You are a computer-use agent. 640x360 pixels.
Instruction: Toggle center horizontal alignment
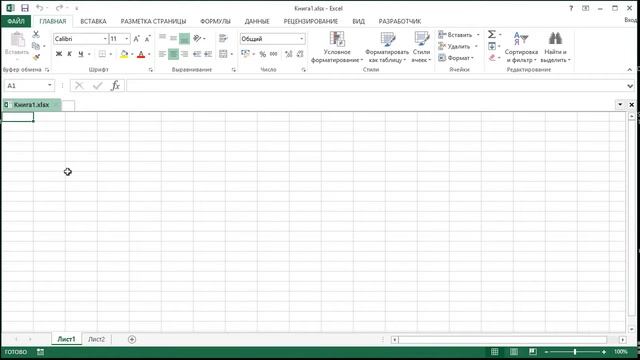point(173,54)
